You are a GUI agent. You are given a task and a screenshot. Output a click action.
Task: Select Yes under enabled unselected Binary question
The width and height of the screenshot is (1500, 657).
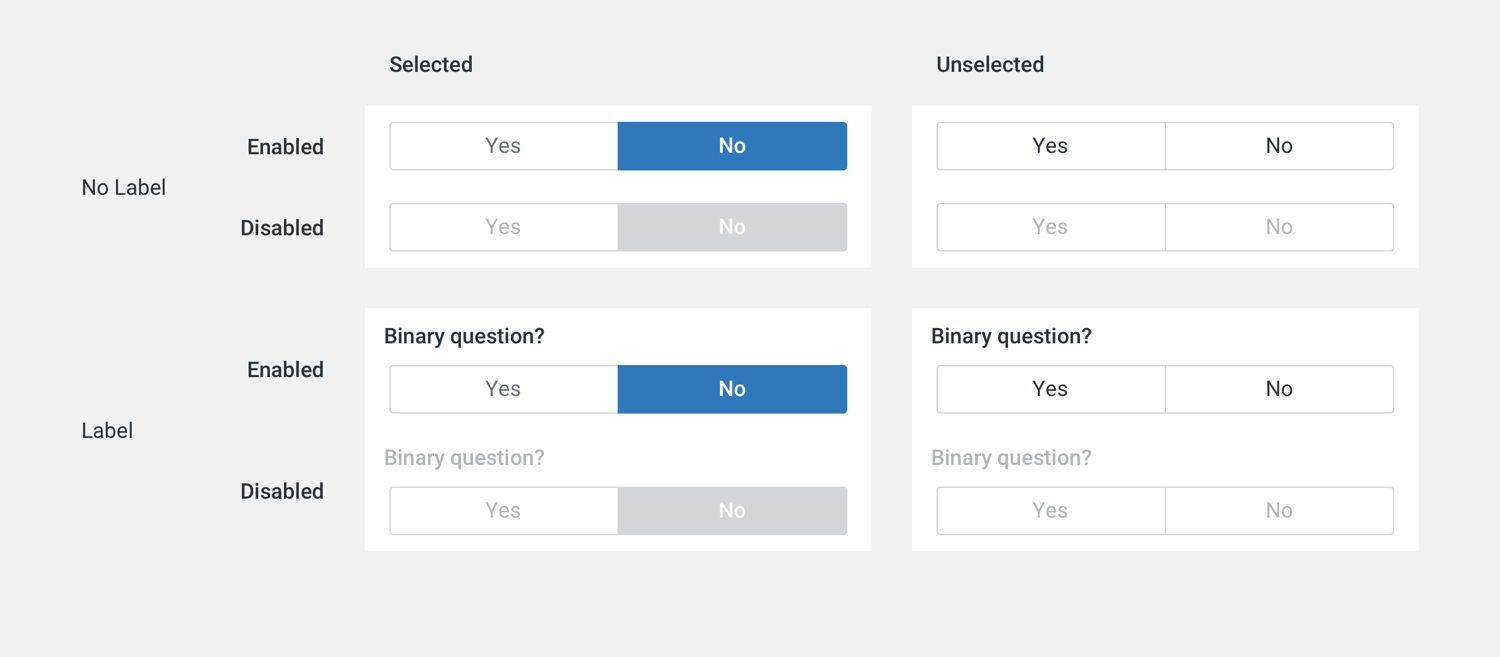click(x=1051, y=389)
